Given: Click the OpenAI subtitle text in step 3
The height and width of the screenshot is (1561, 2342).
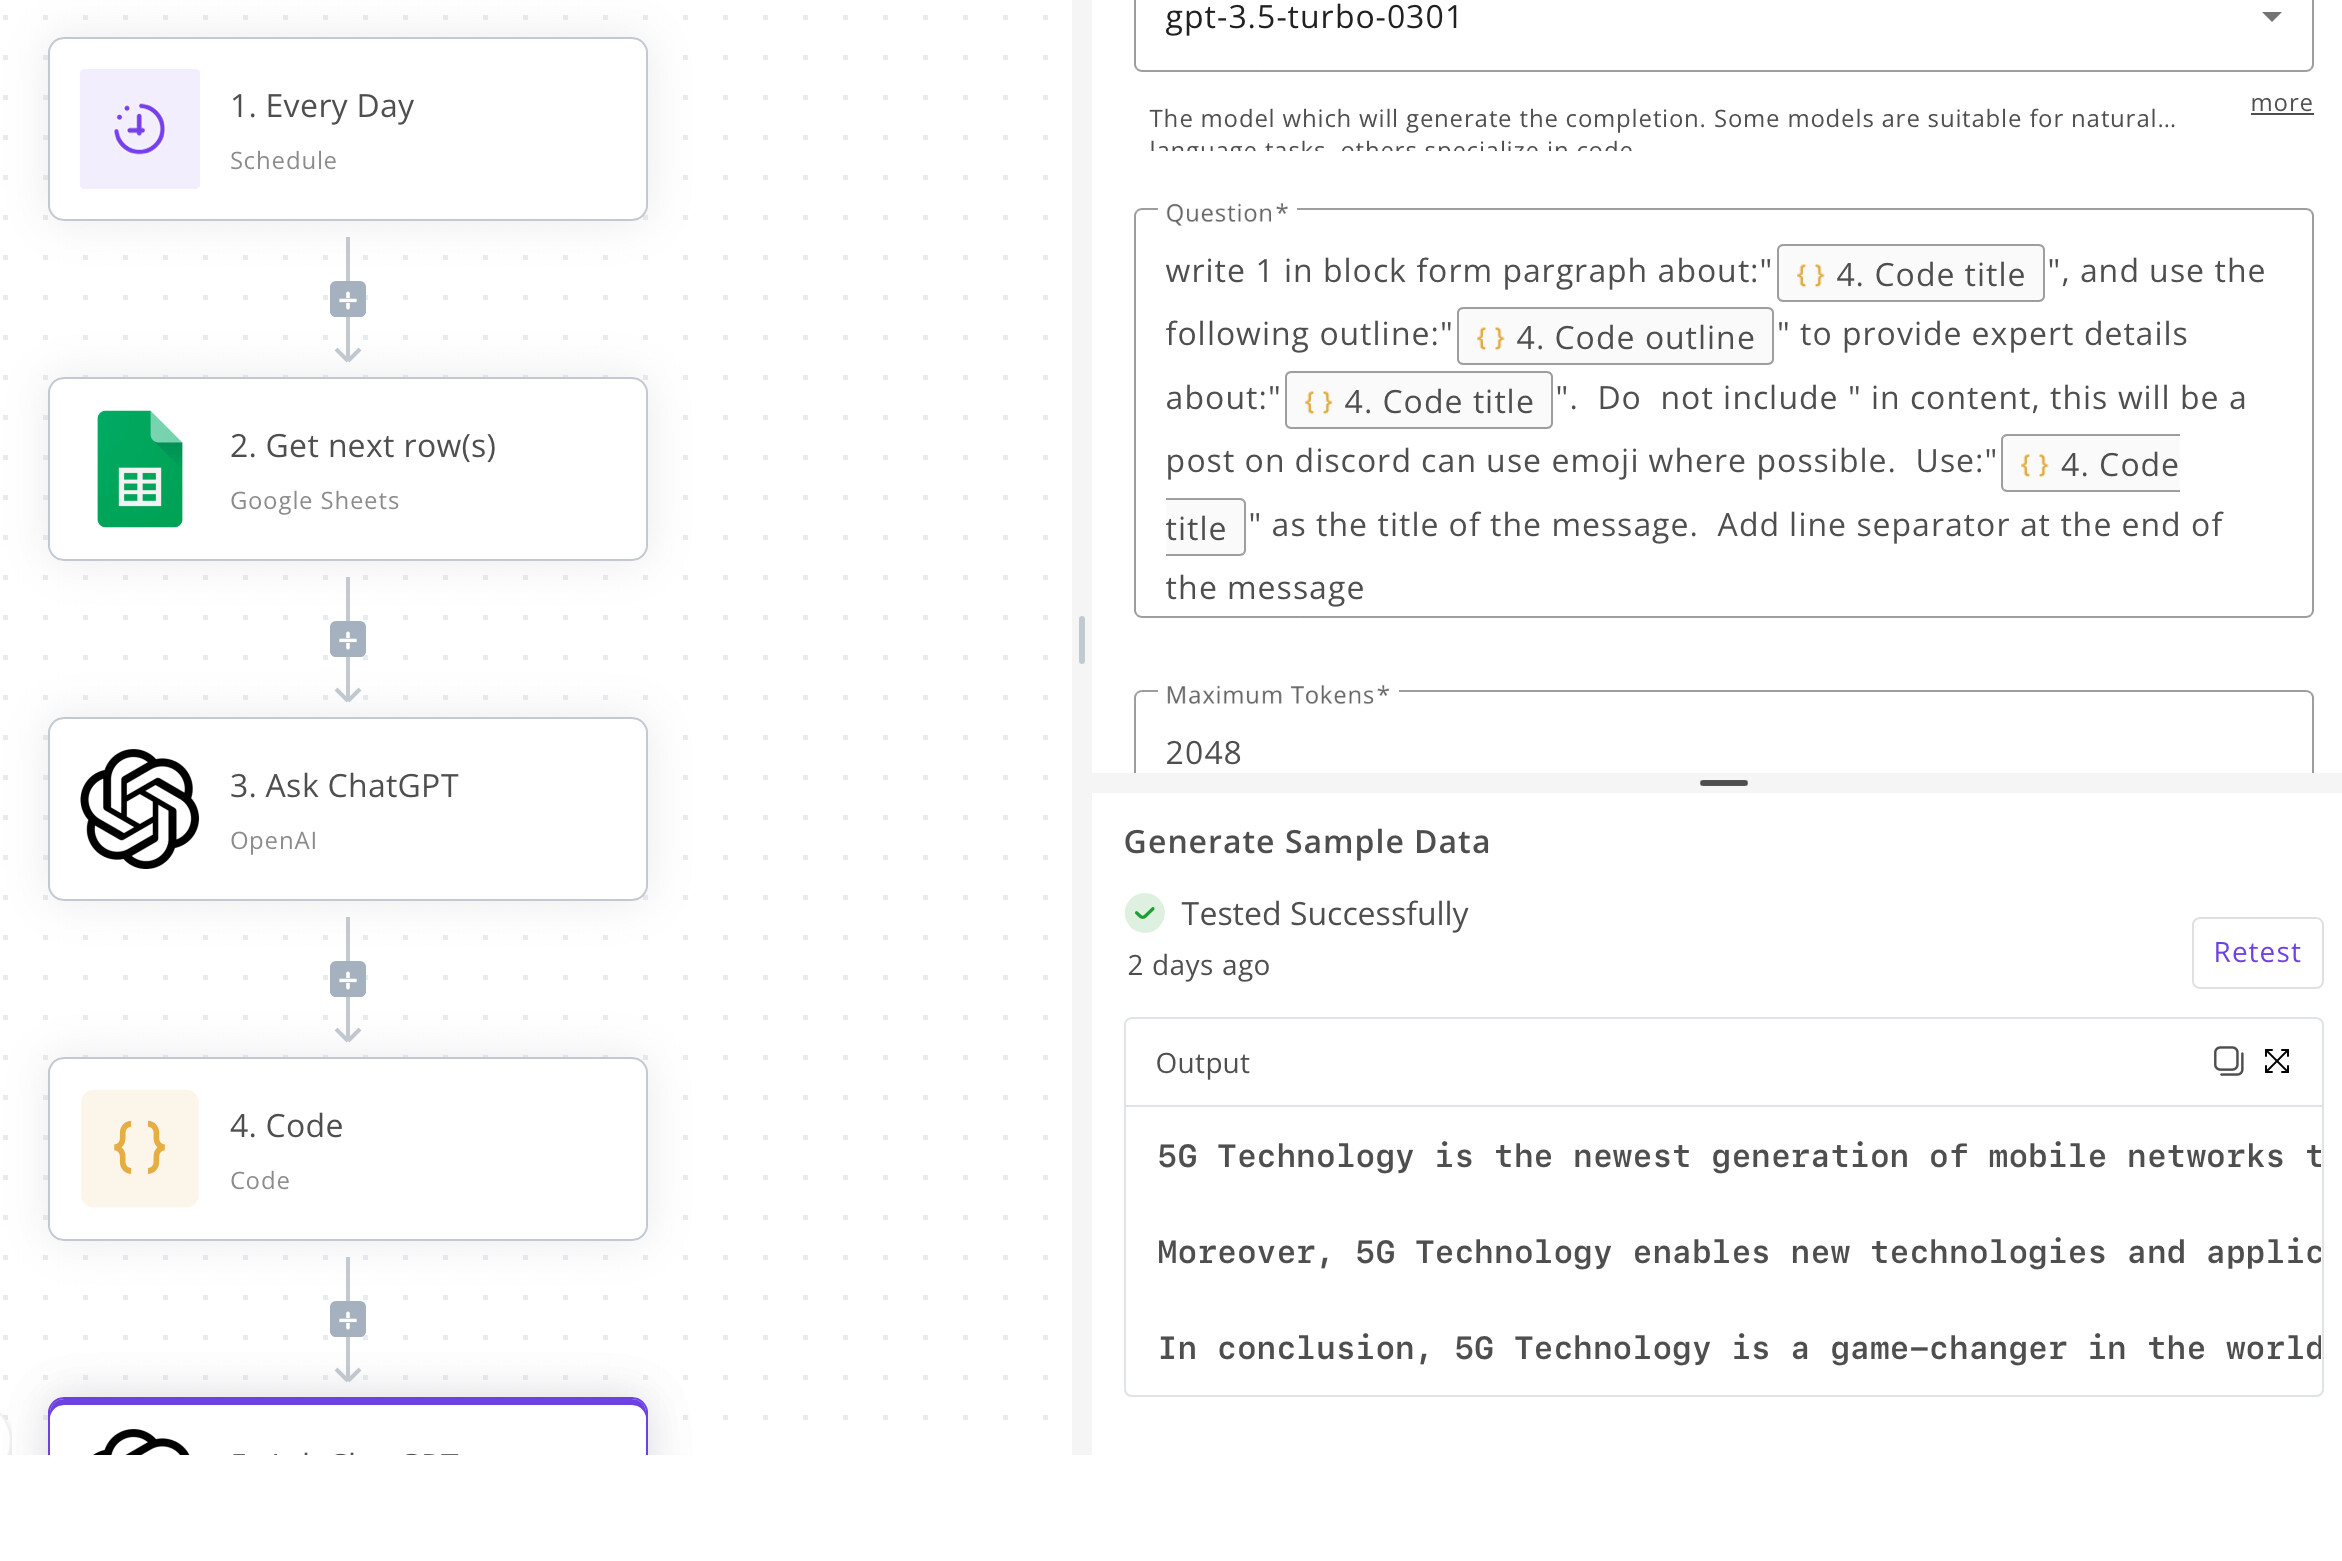Looking at the screenshot, I should point(273,841).
